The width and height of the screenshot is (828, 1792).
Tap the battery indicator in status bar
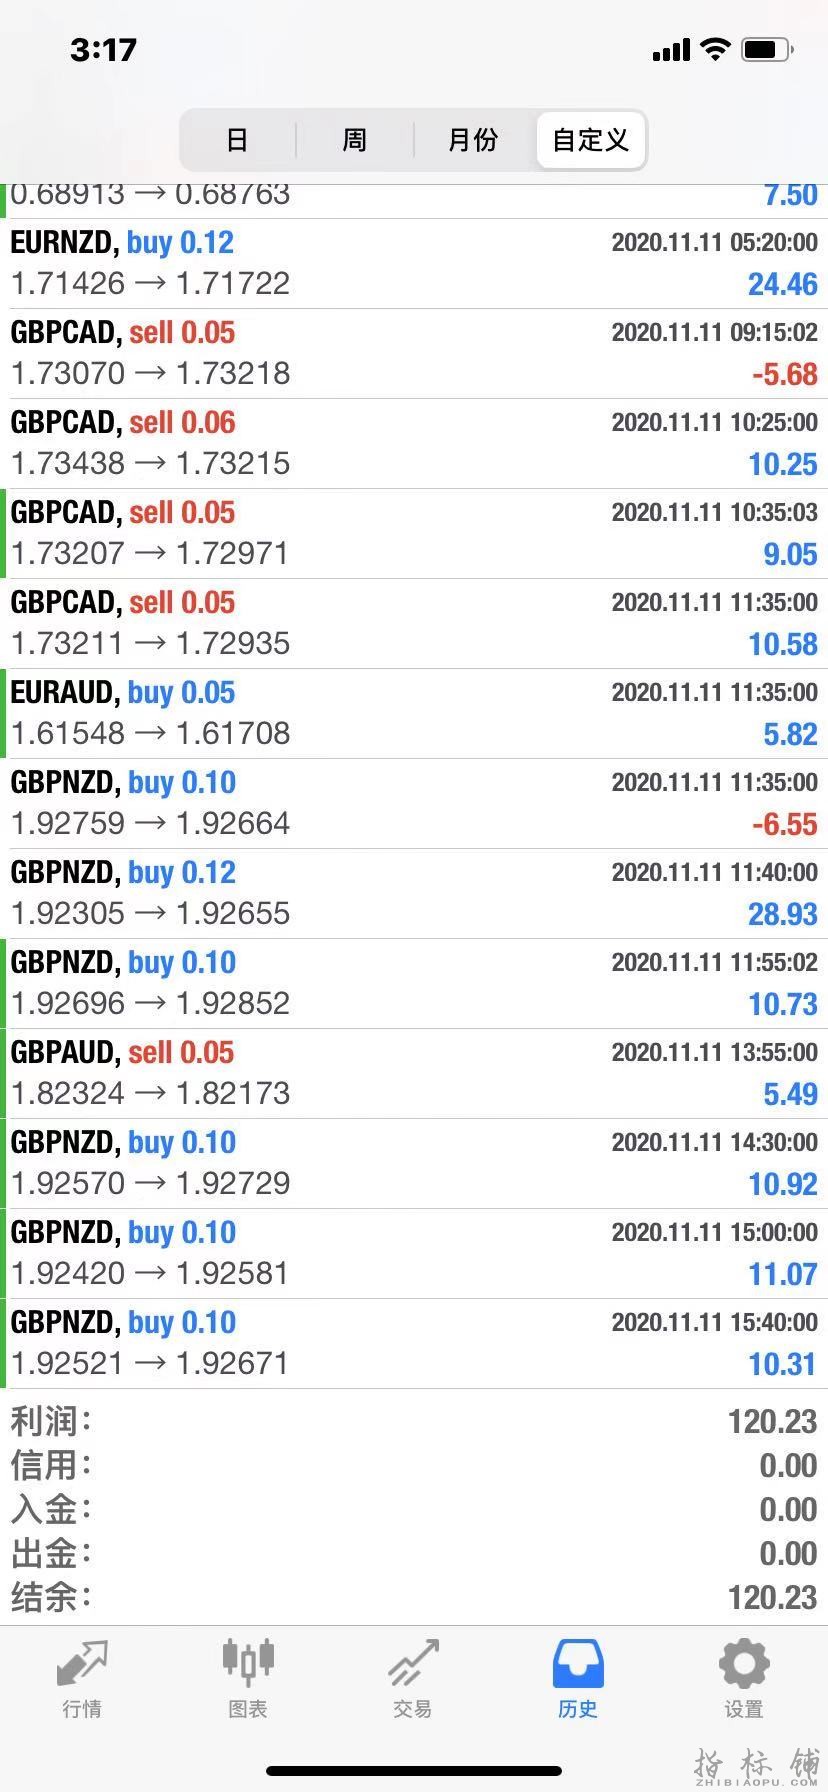pos(767,49)
